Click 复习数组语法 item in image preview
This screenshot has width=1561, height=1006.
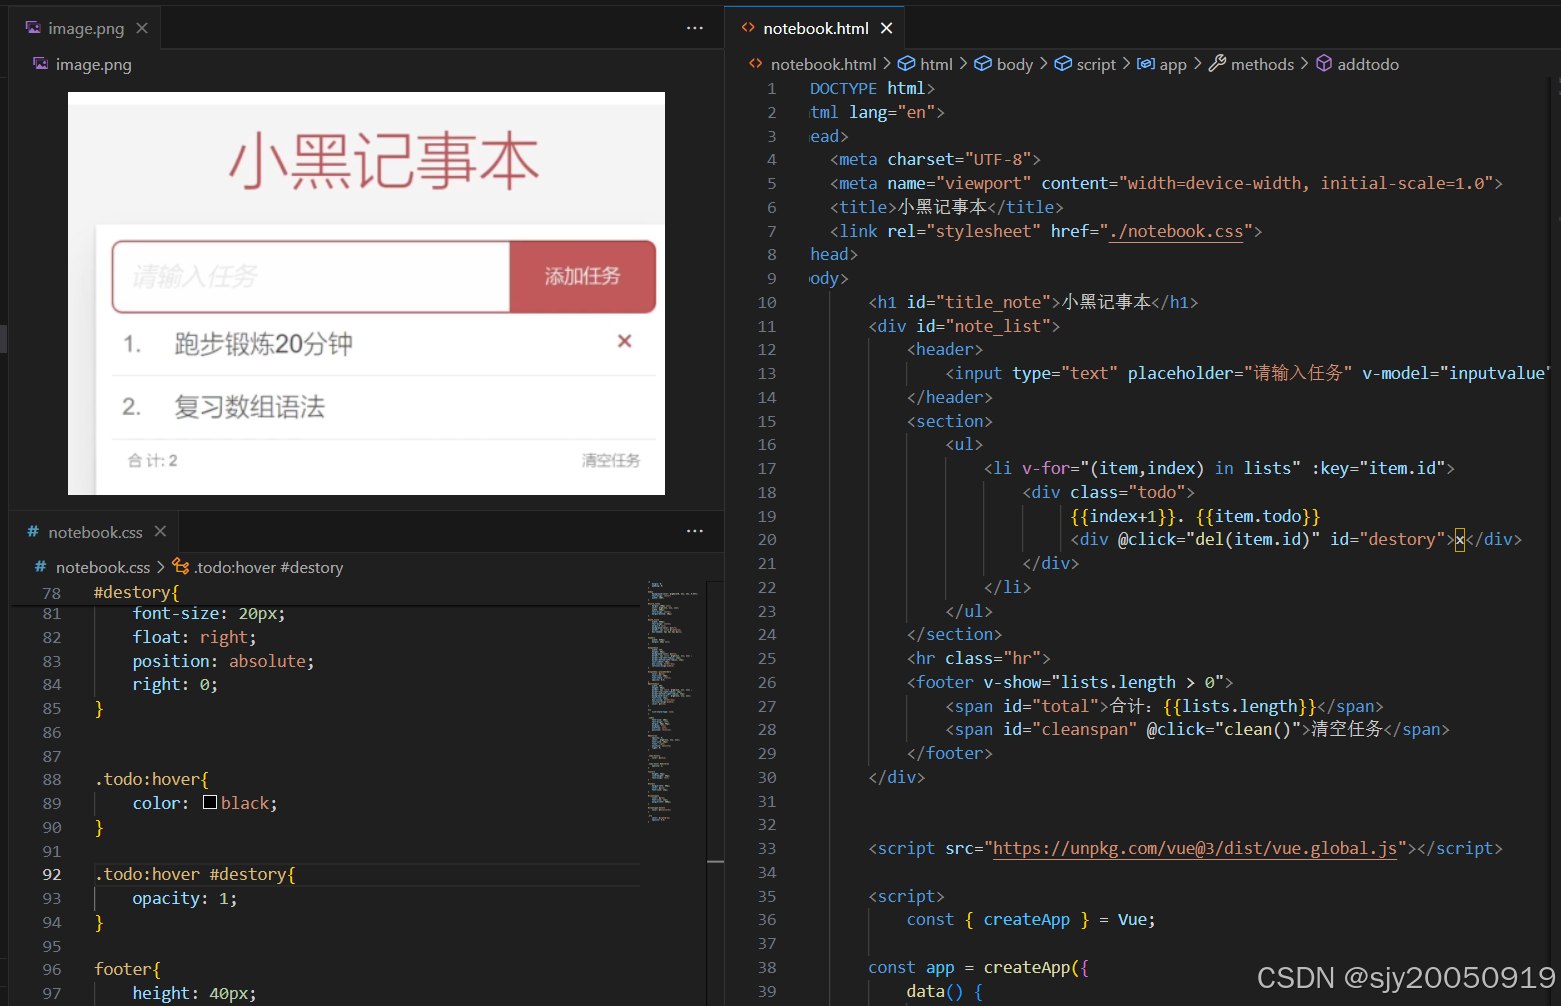249,407
